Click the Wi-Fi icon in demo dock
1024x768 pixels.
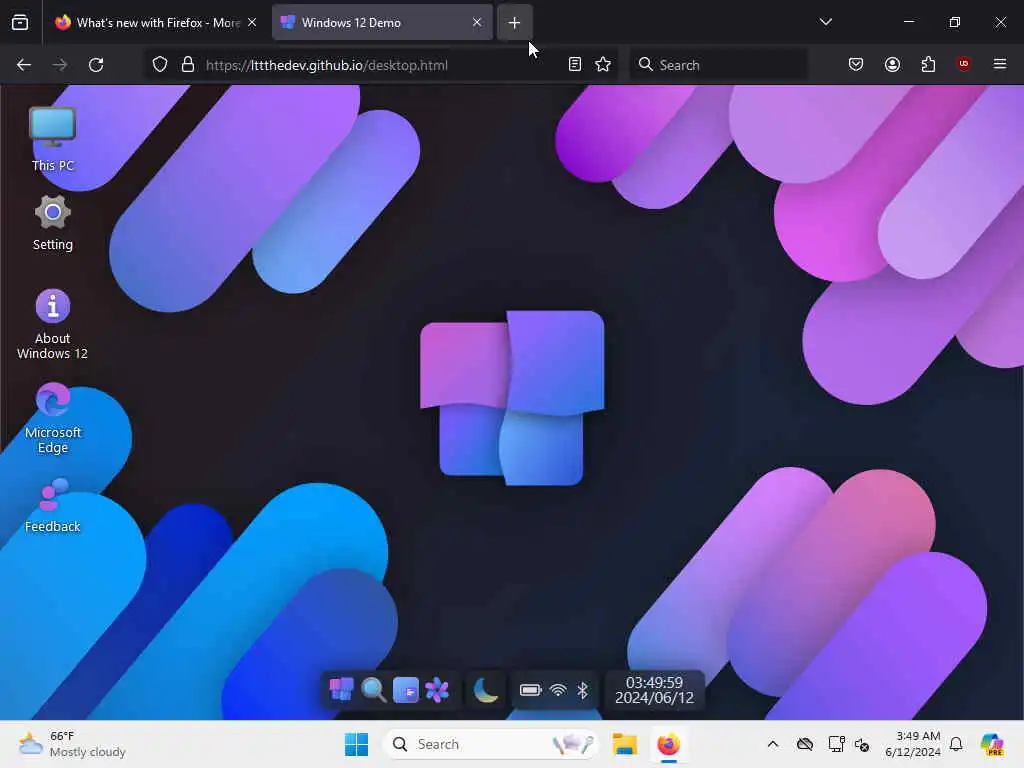click(x=558, y=690)
